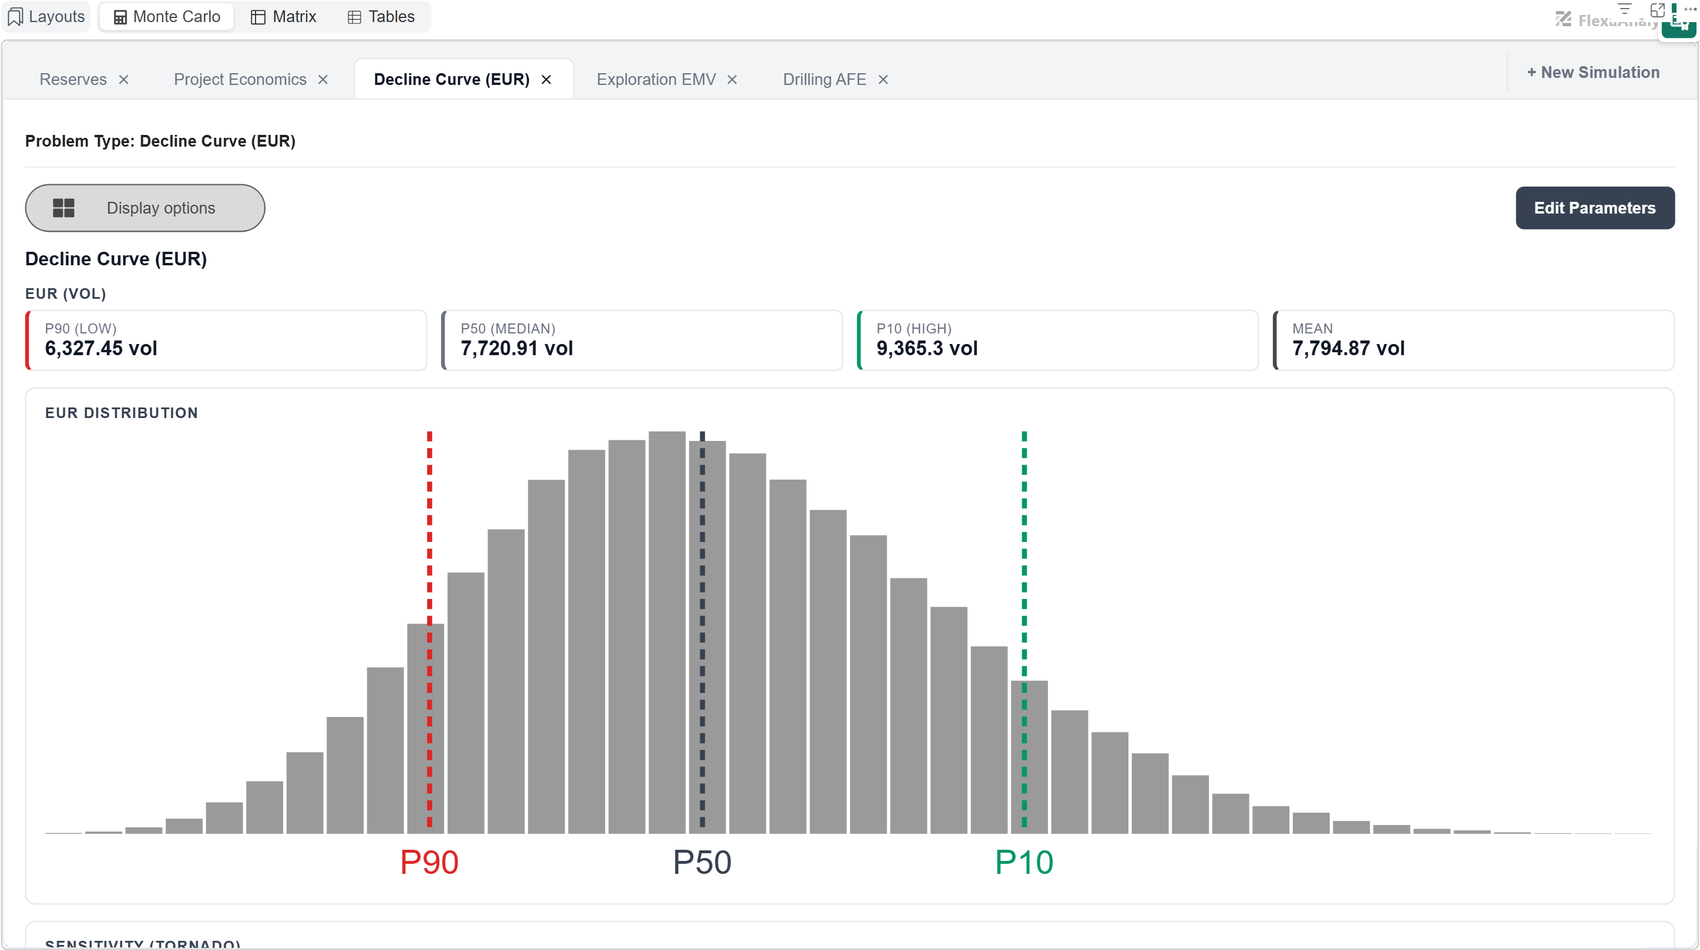Close the Project Economics tab
The height and width of the screenshot is (950, 1700).
pos(323,80)
